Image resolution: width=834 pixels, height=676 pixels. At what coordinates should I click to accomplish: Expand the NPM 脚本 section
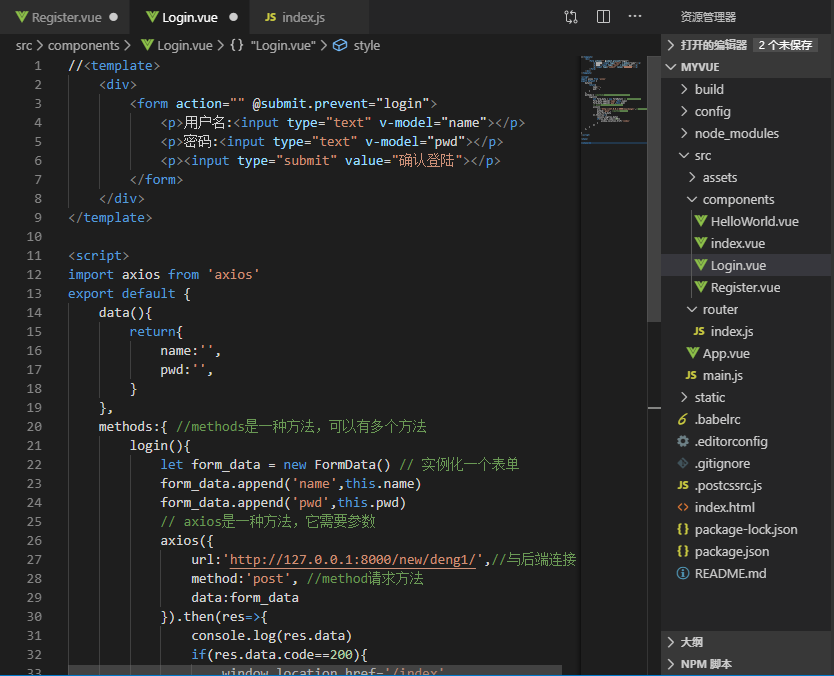(x=706, y=664)
